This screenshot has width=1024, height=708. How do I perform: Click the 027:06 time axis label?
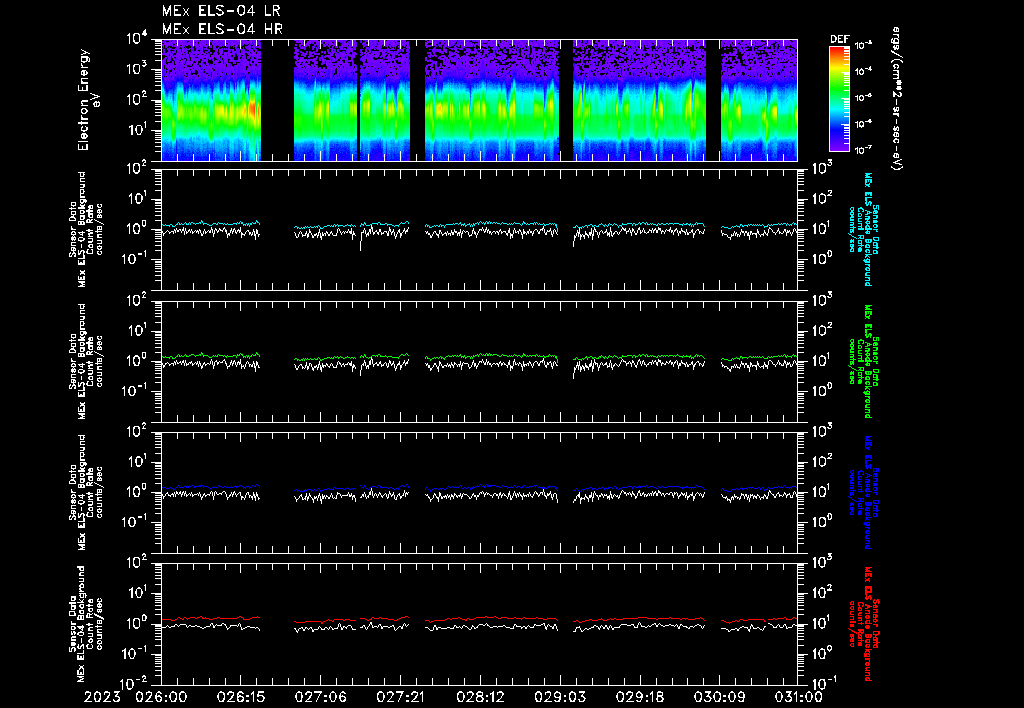point(321,697)
